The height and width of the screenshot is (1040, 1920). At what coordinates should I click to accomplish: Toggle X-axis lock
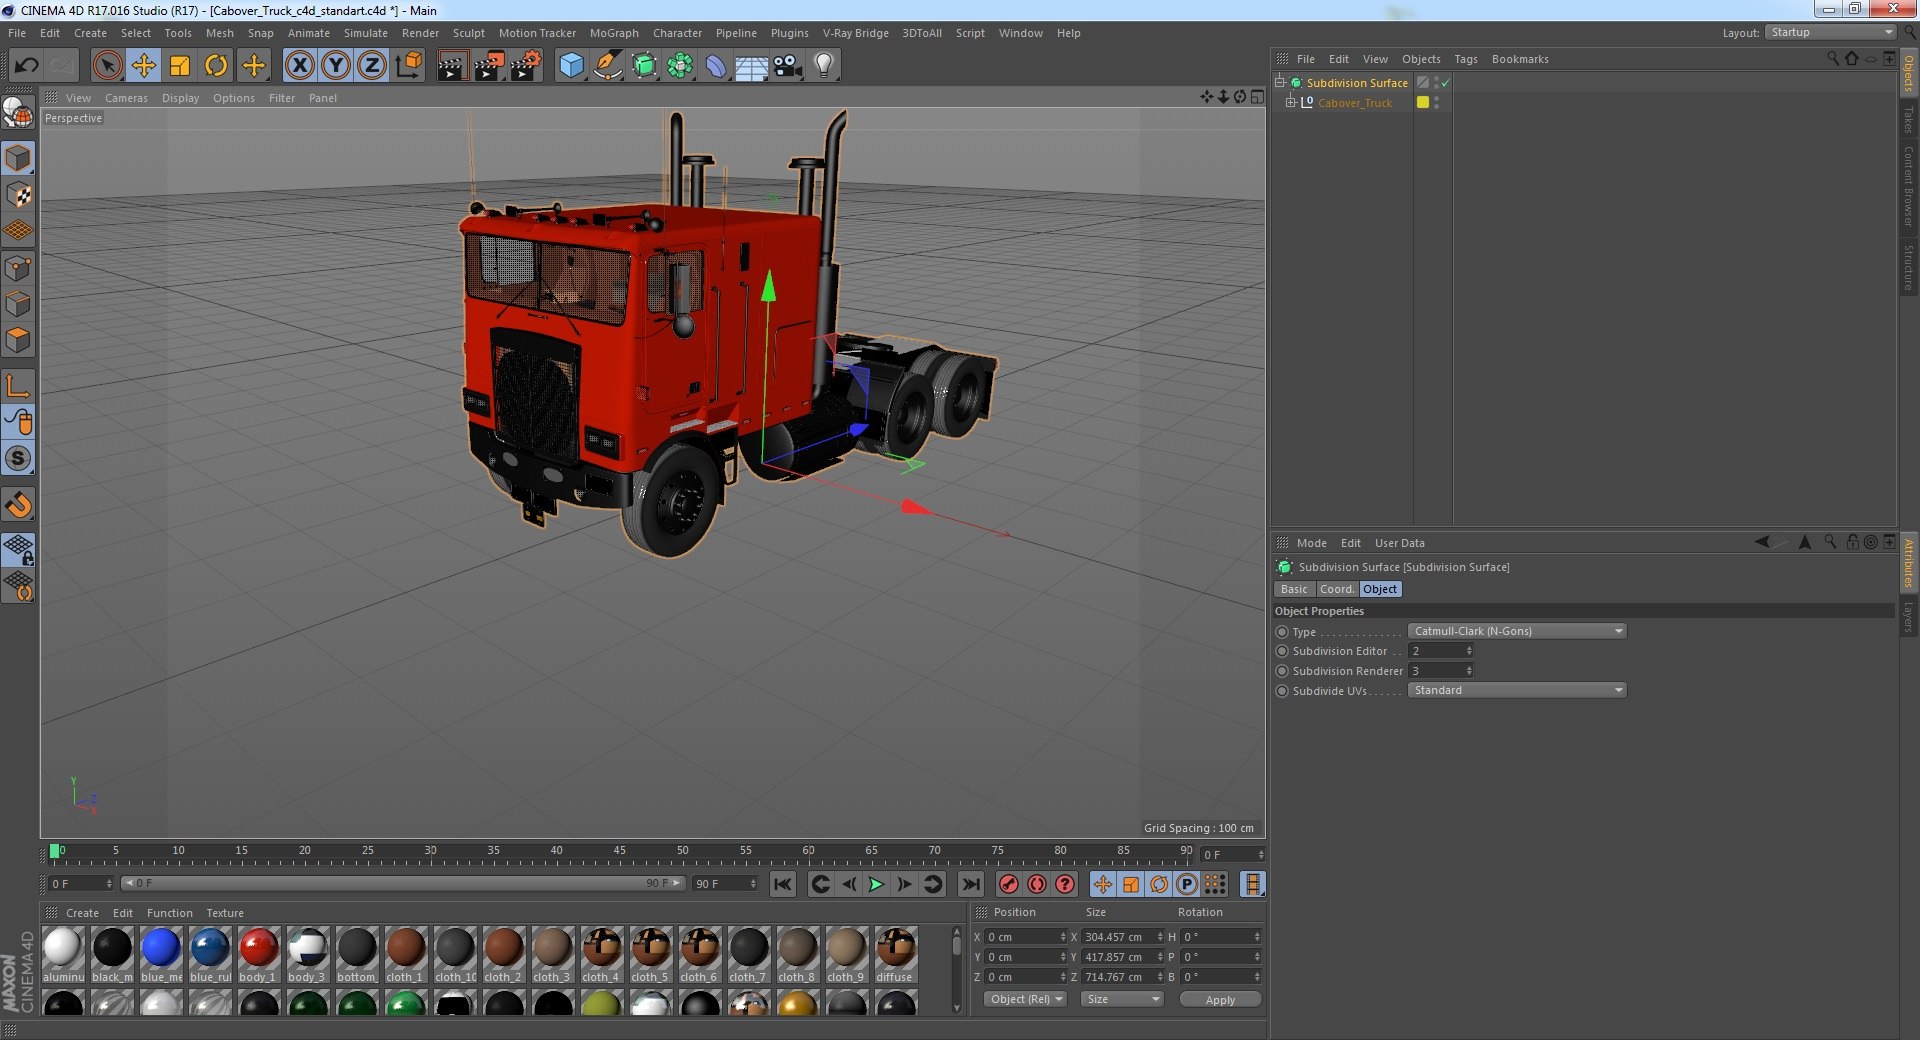[x=299, y=66]
